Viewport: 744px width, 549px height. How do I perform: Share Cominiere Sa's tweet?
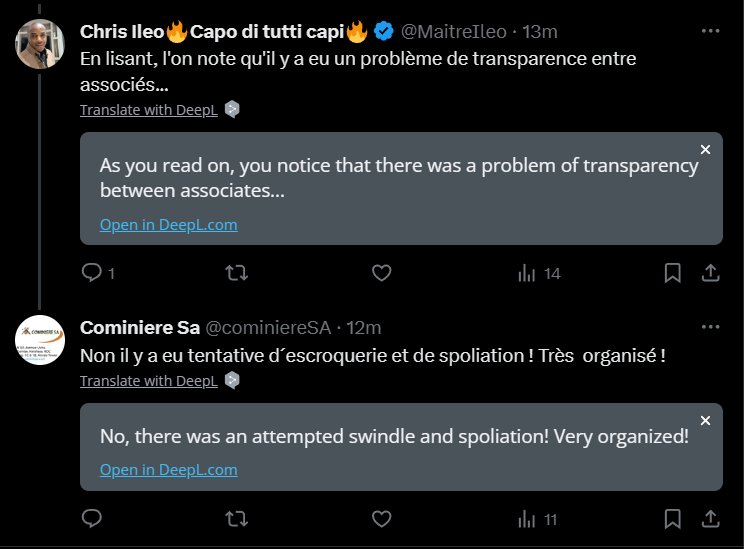[710, 519]
